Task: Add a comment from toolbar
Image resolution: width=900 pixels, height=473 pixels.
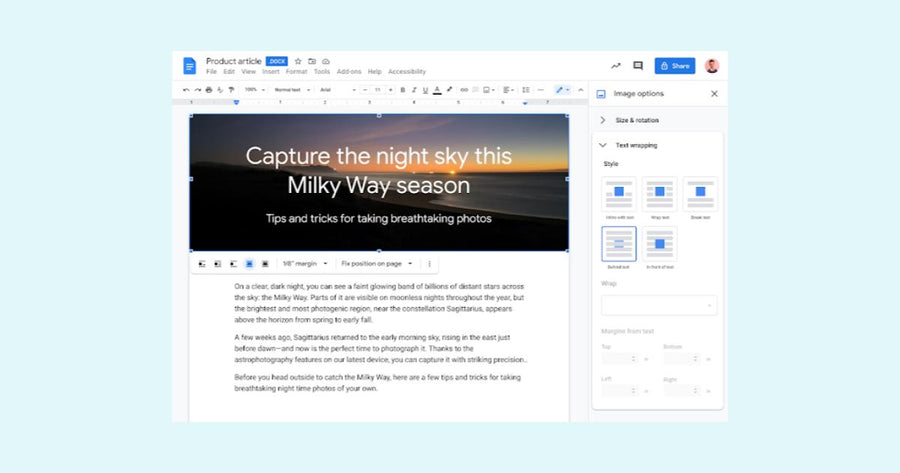Action: click(x=475, y=90)
